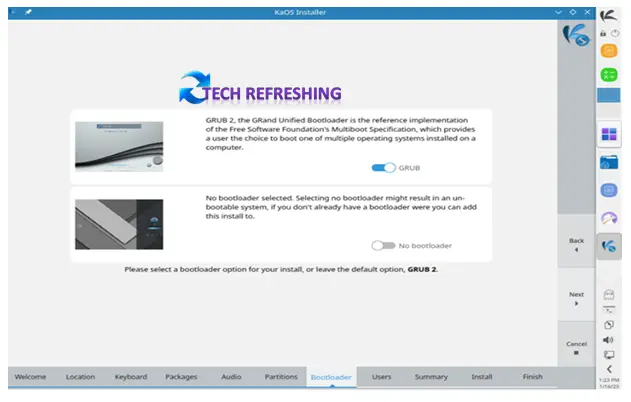The height and width of the screenshot is (402, 631).
Task: Click the GRUB preview thumbnail
Action: click(x=119, y=146)
